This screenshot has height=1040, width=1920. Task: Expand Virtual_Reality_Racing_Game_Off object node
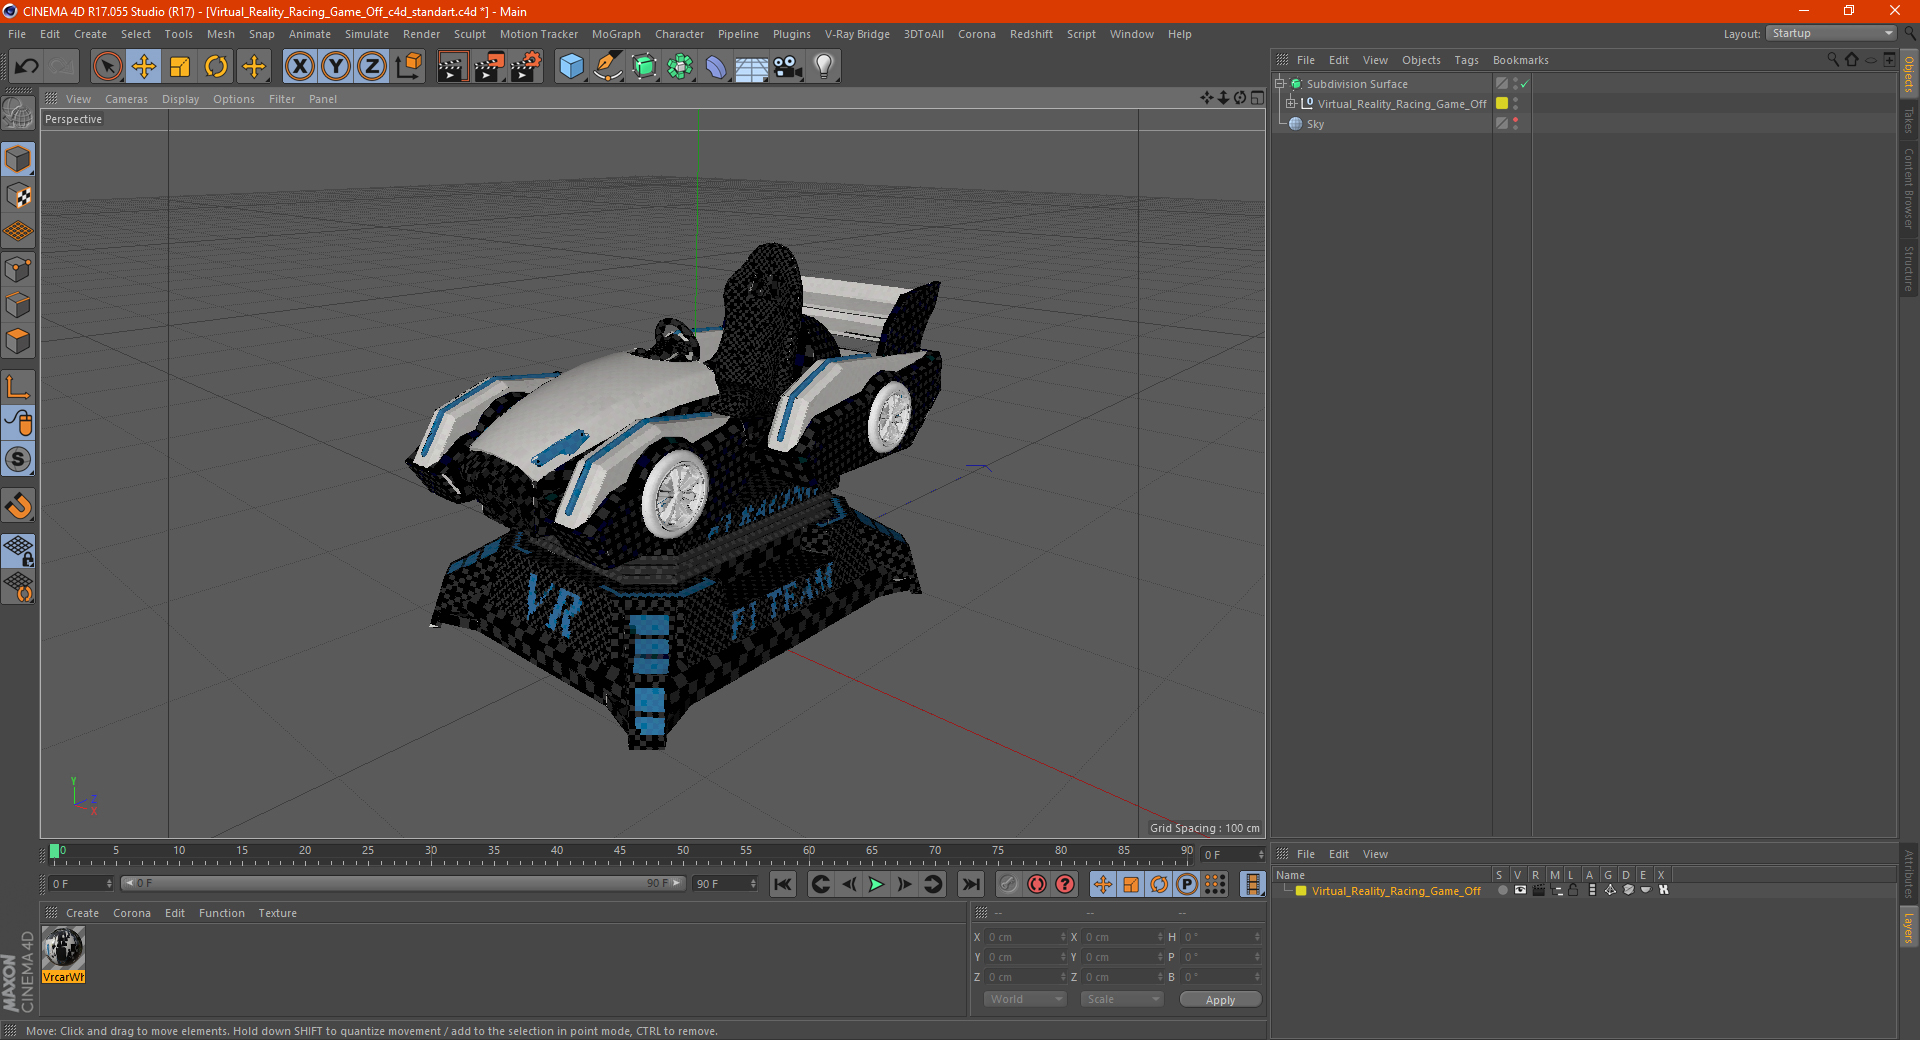coord(1290,103)
